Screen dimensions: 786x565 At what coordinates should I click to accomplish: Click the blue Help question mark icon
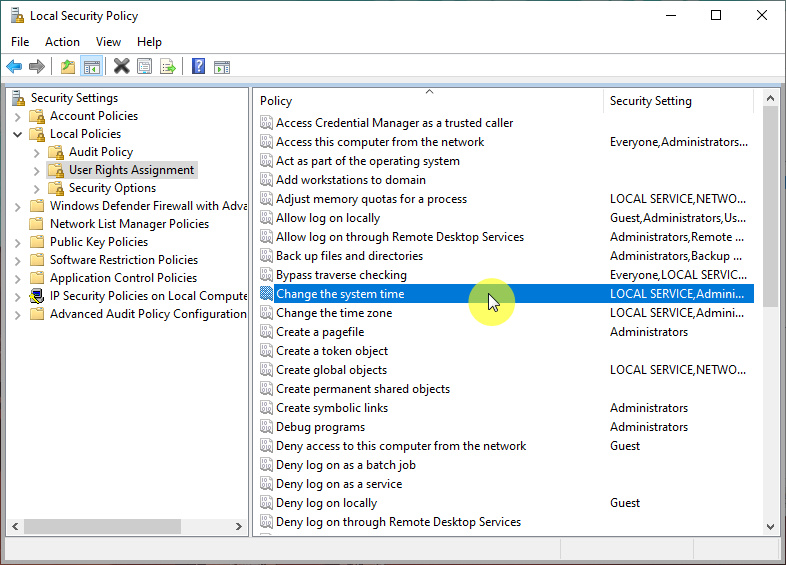click(x=198, y=67)
